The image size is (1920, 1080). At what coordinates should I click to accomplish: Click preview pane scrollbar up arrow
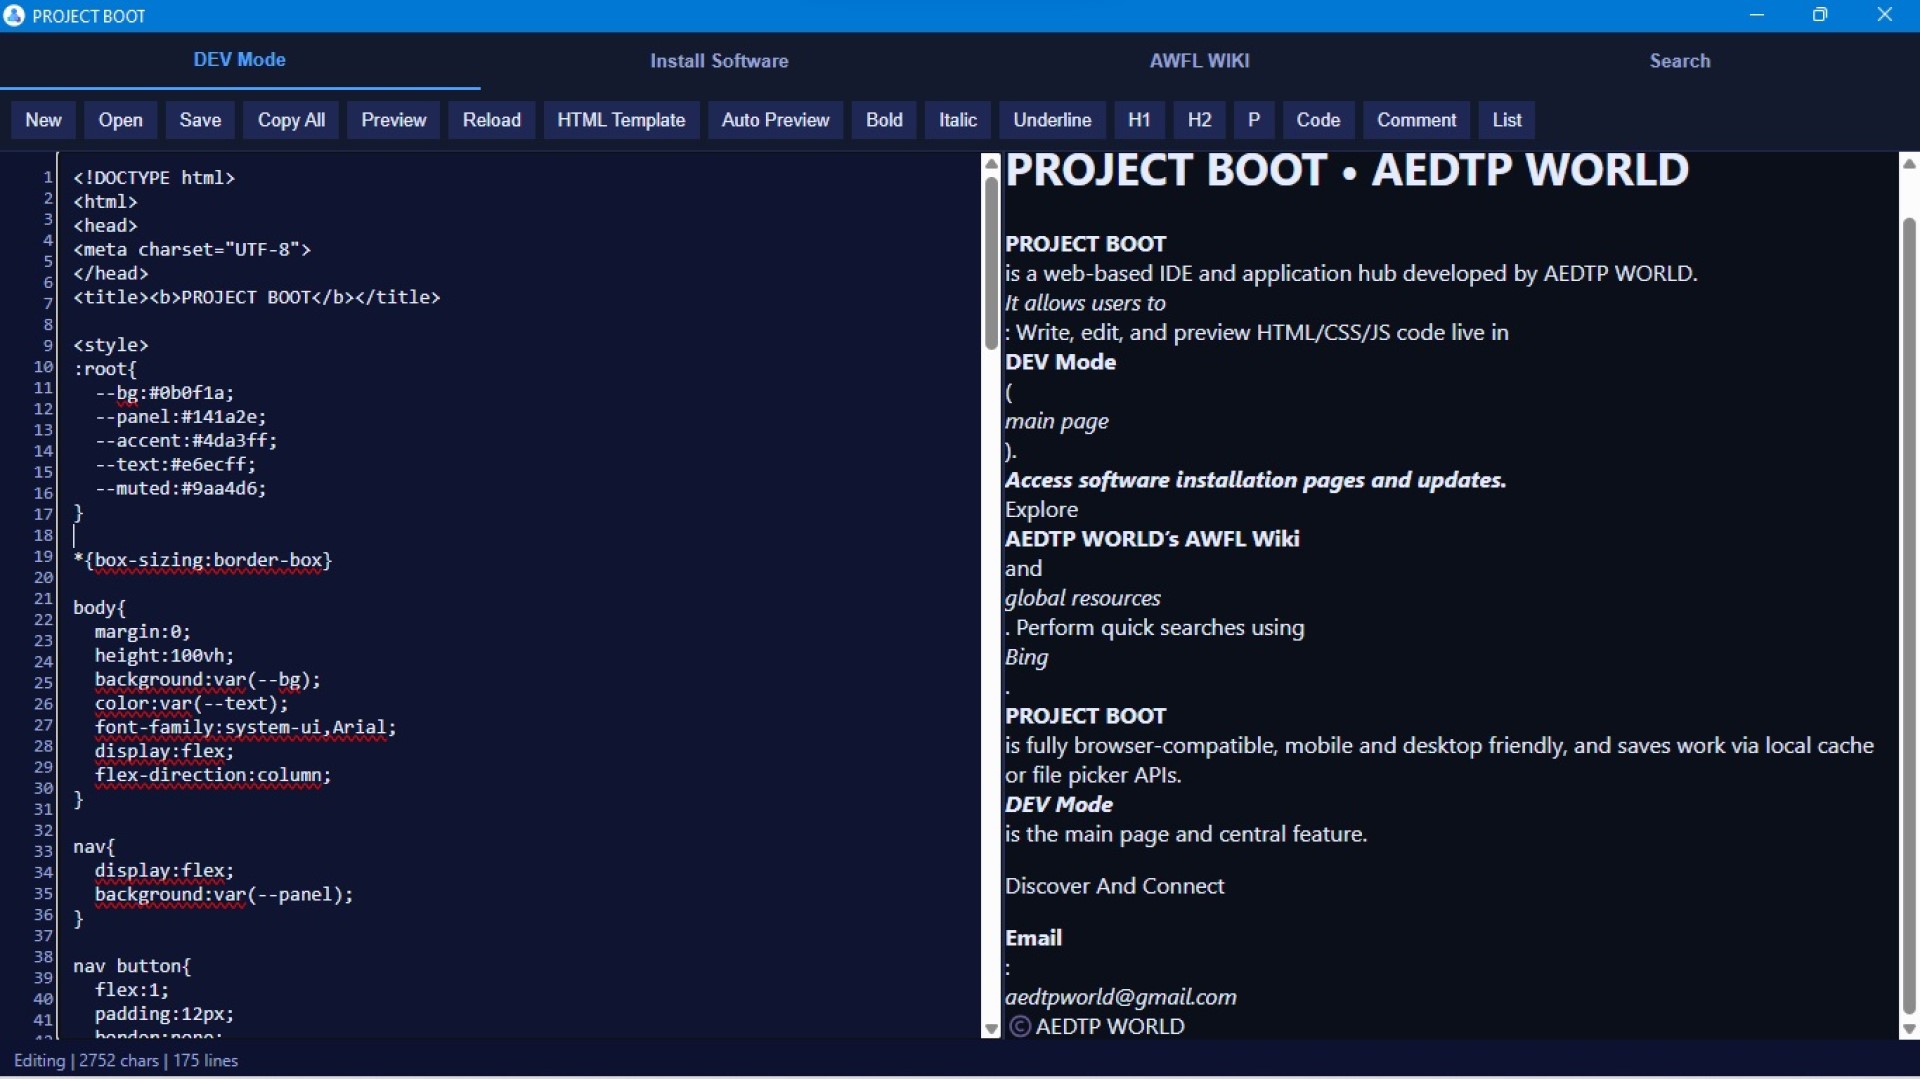[x=1909, y=163]
